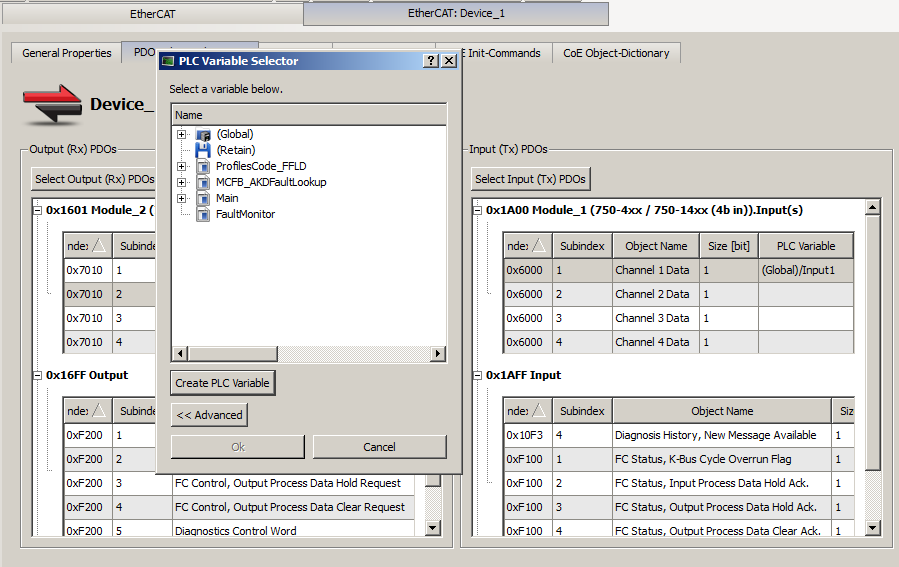899x567 pixels.
Task: Click the Create PLC Variable button
Action: [x=222, y=383]
